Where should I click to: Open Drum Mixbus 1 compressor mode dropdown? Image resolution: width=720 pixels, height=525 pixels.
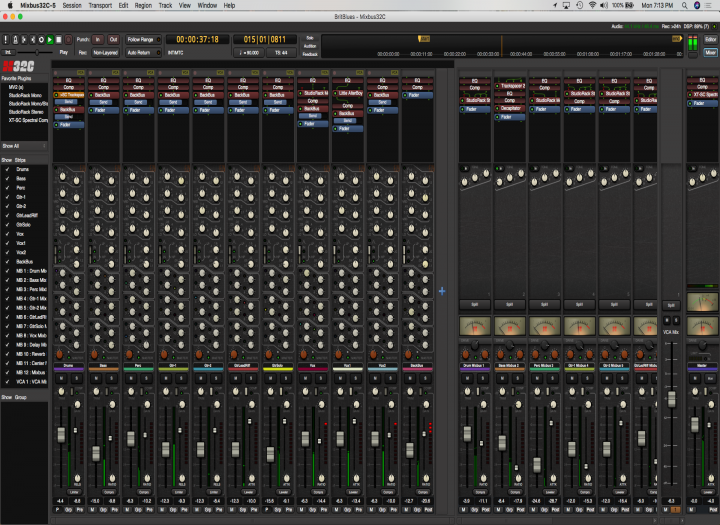tap(480, 491)
